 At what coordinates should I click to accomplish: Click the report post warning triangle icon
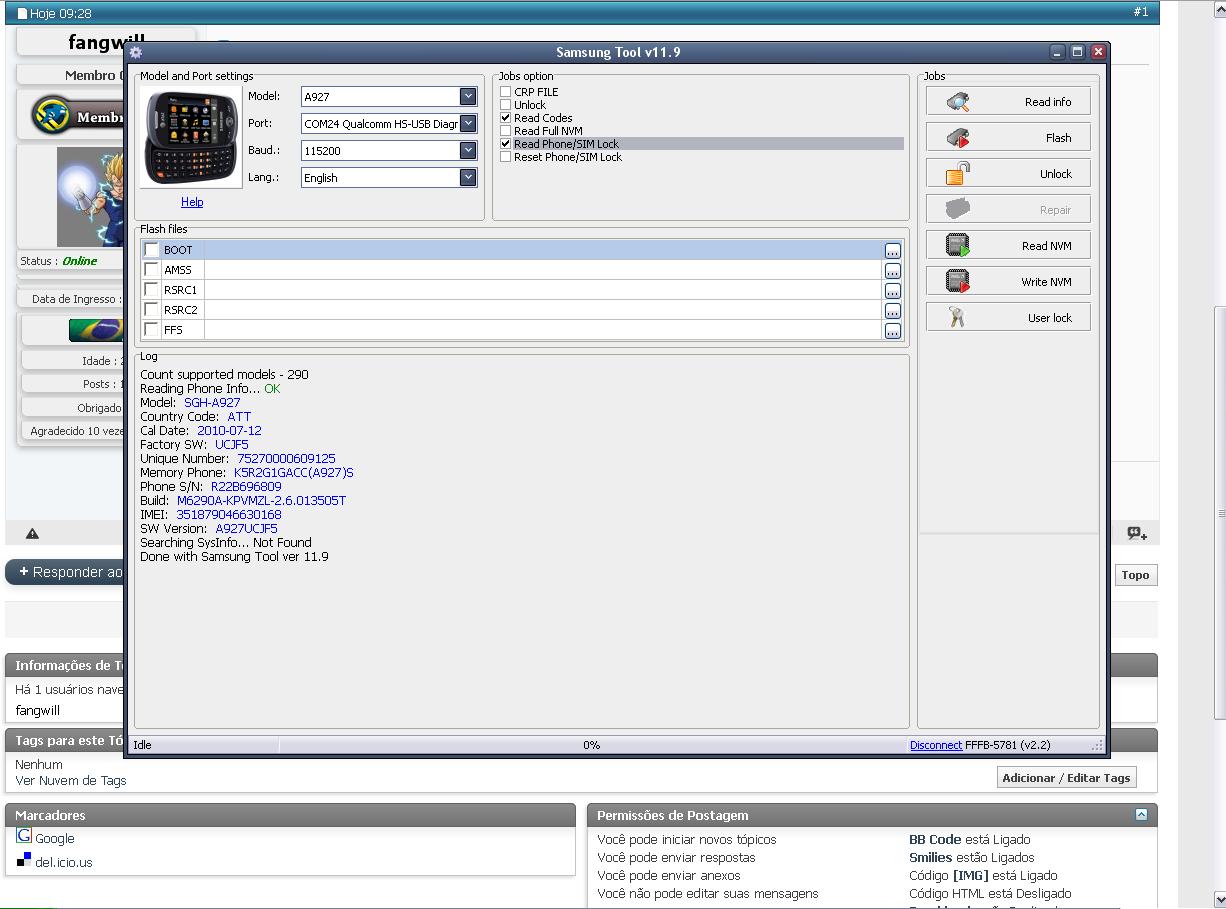pos(32,534)
